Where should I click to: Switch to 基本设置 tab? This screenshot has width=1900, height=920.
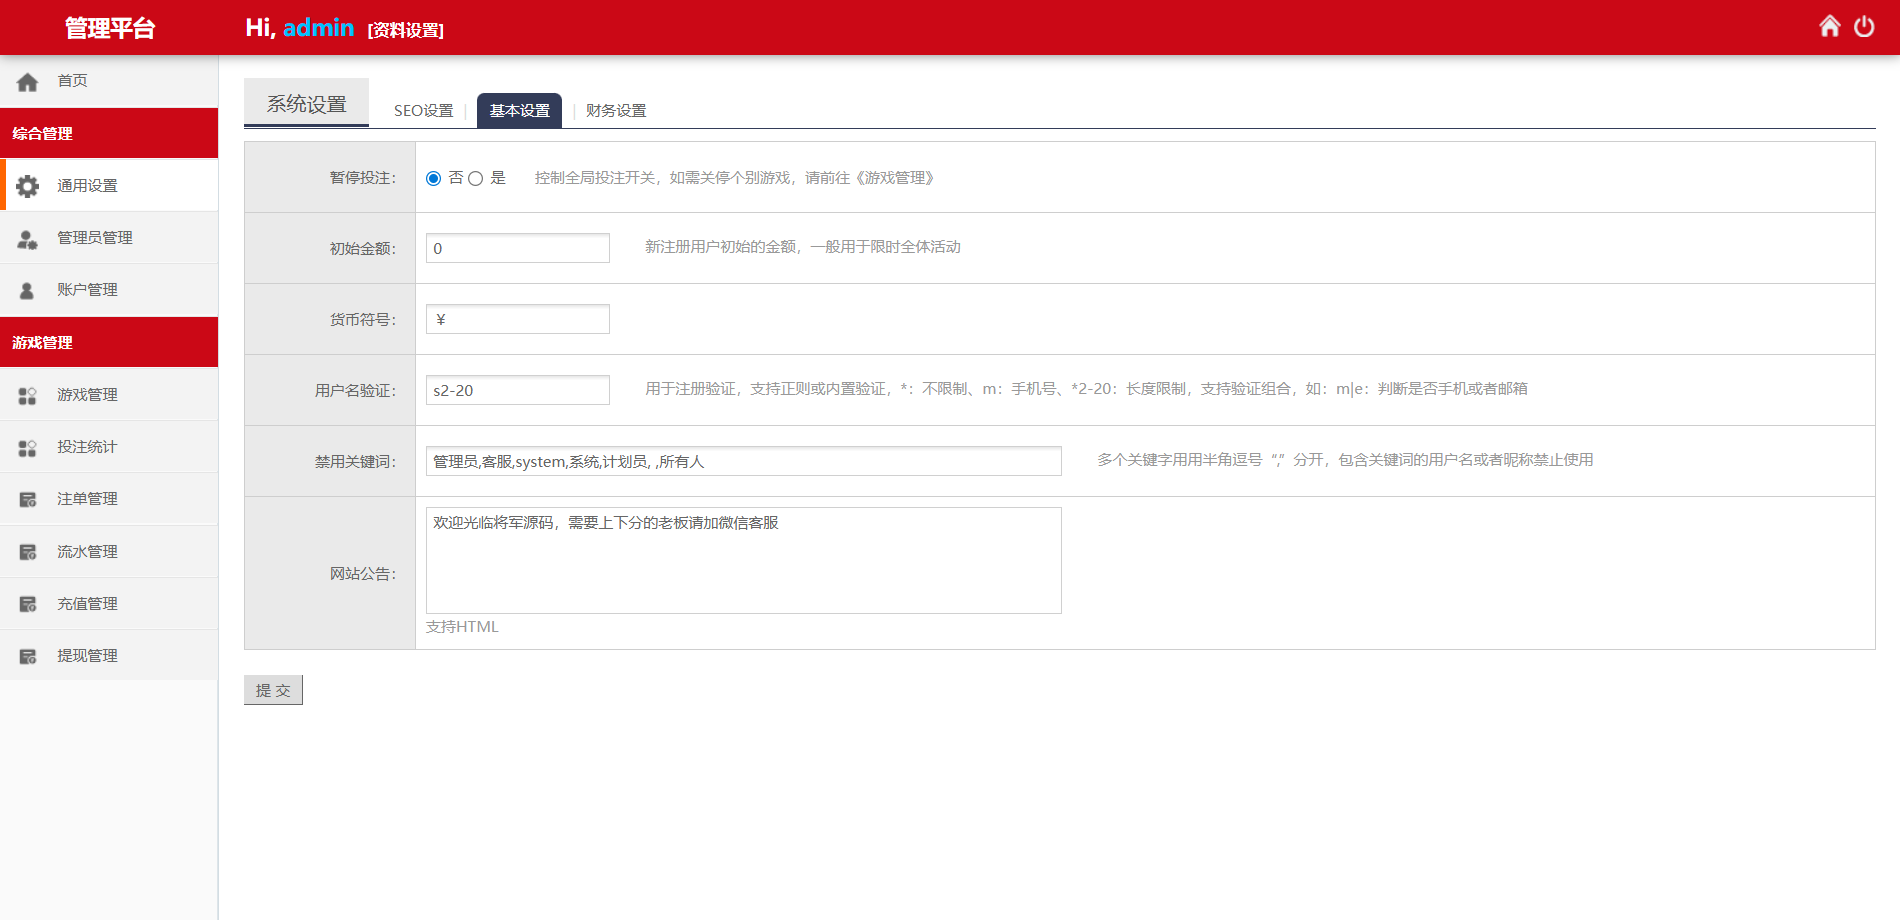(x=519, y=111)
